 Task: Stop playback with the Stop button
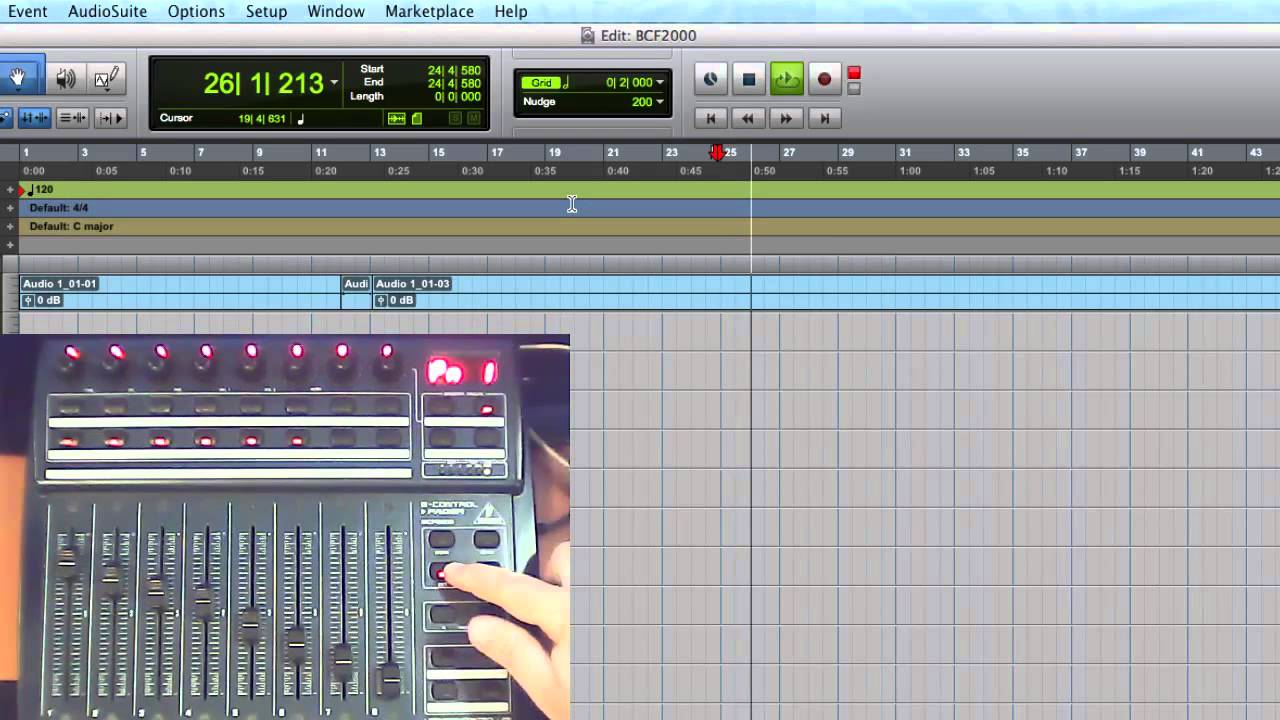click(748, 79)
